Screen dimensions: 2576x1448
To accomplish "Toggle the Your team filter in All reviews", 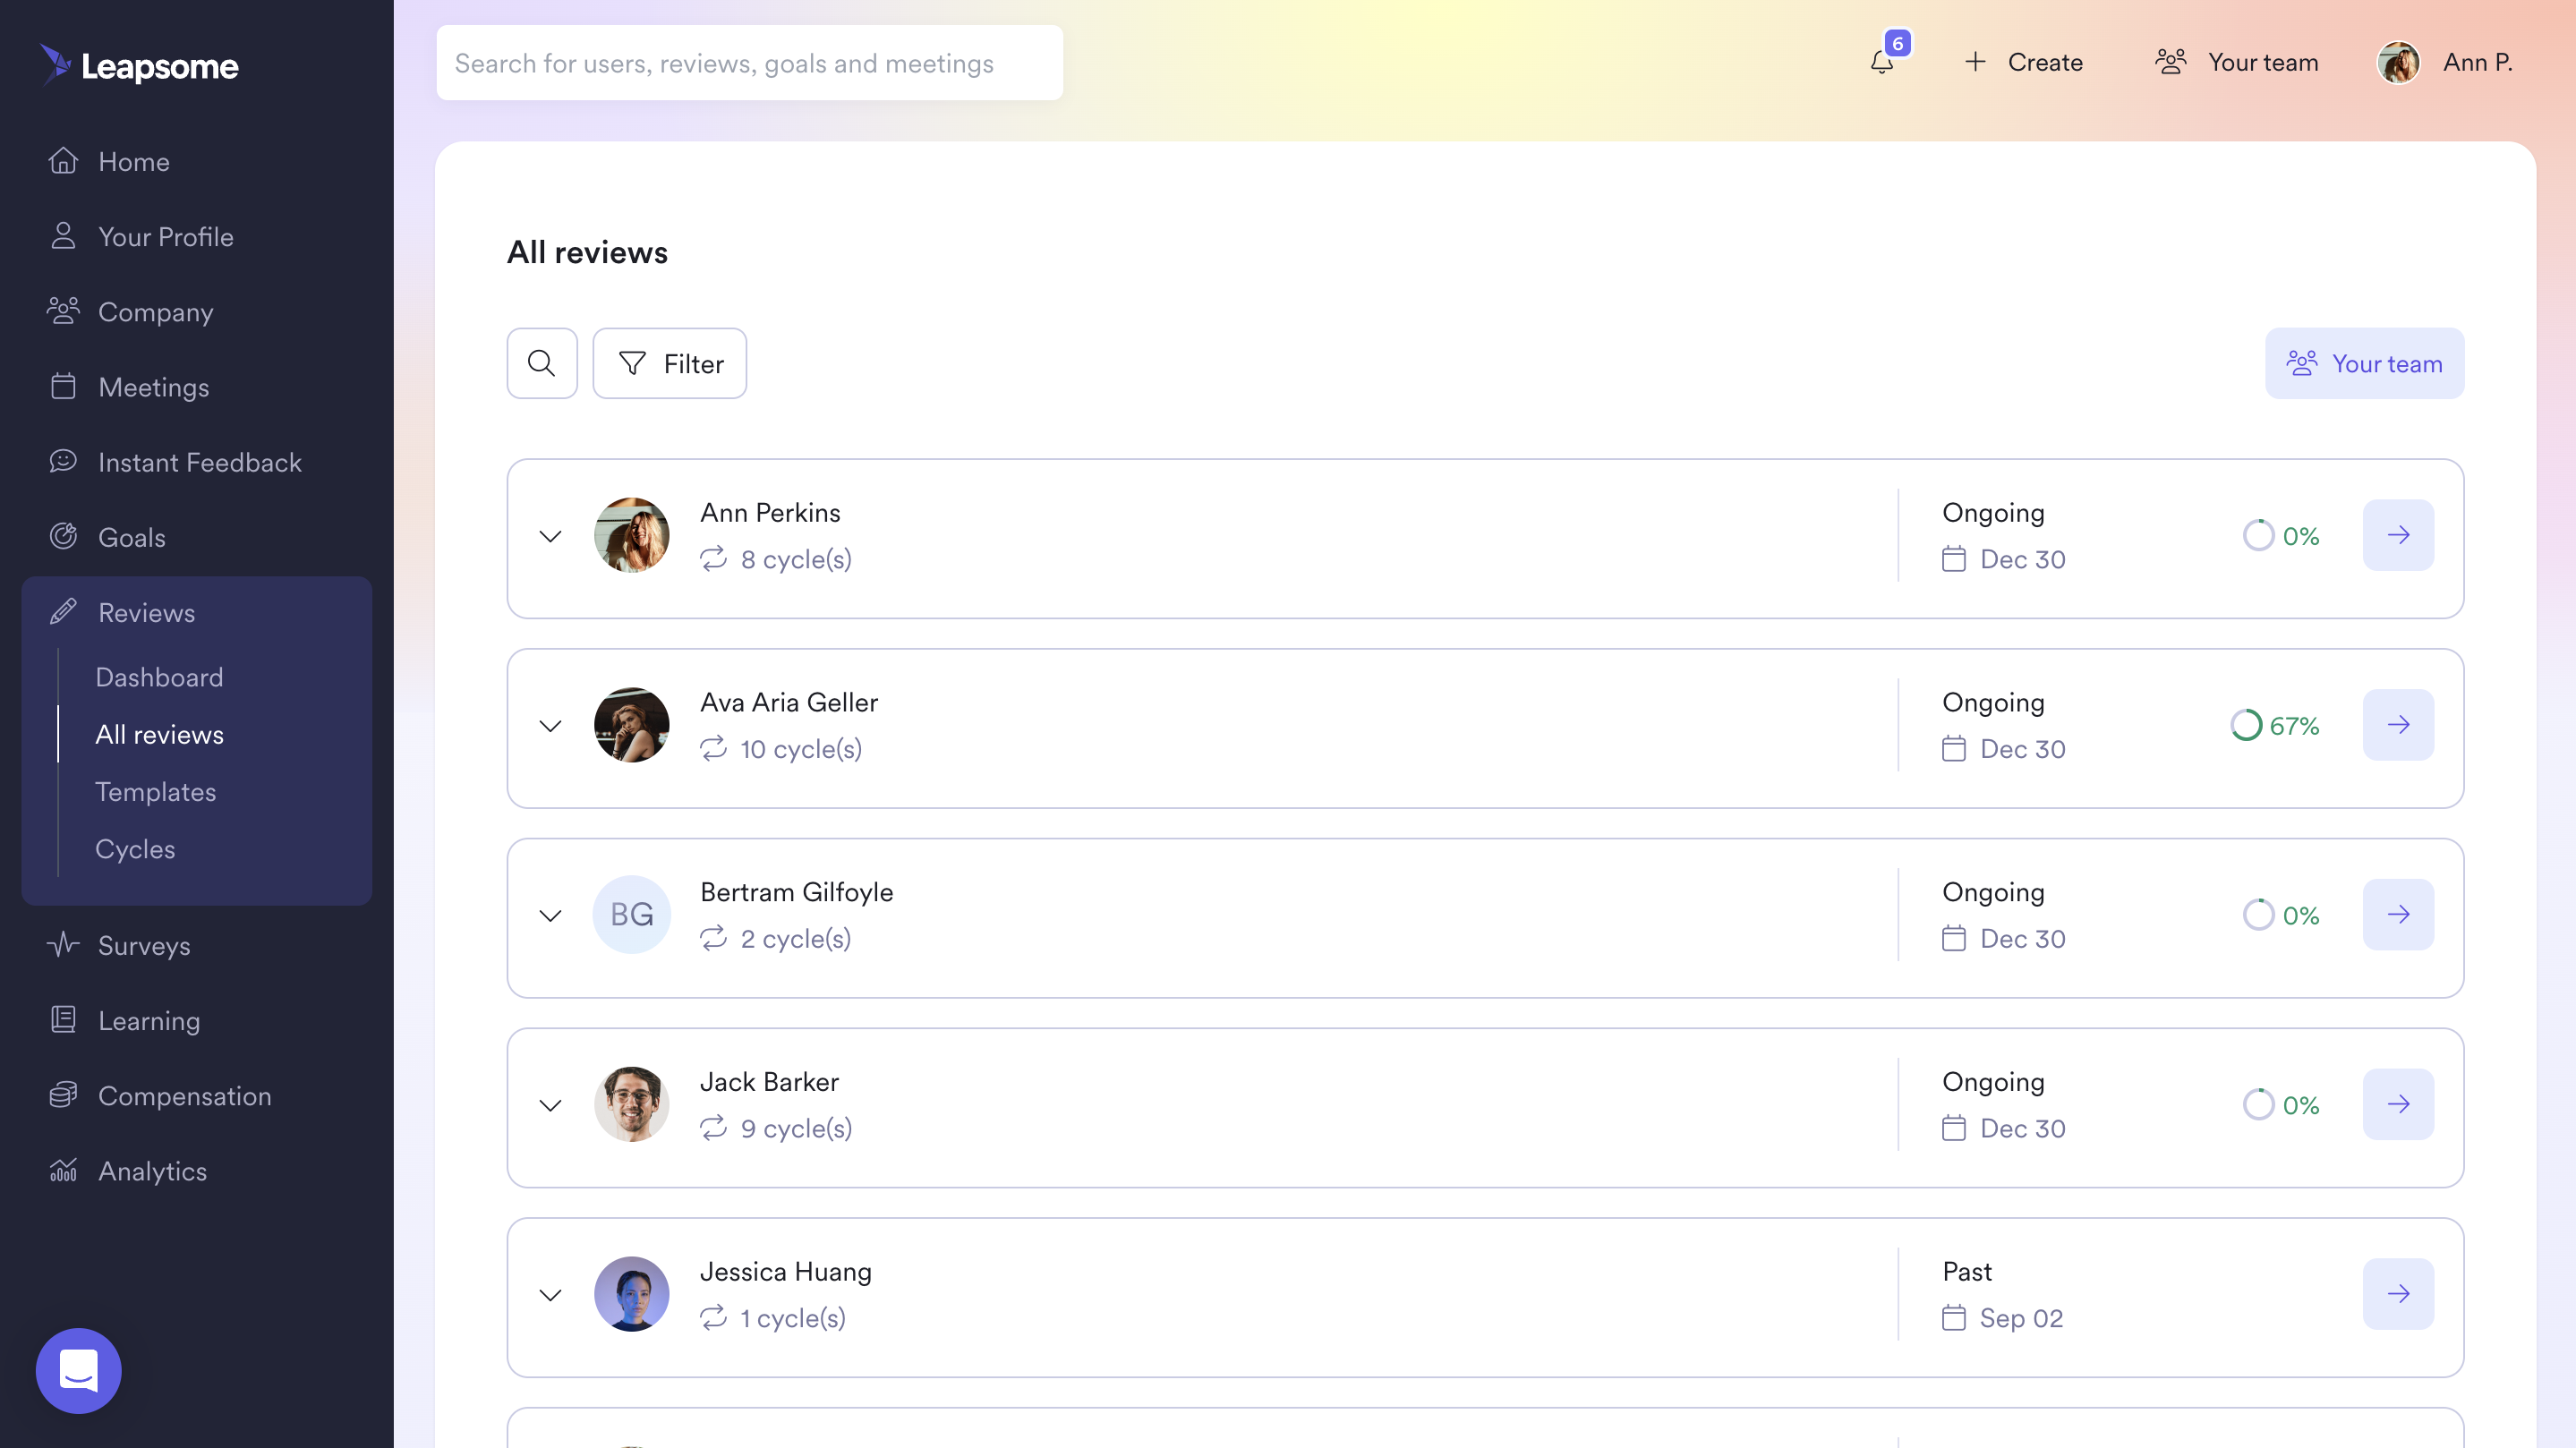I will coord(2364,363).
